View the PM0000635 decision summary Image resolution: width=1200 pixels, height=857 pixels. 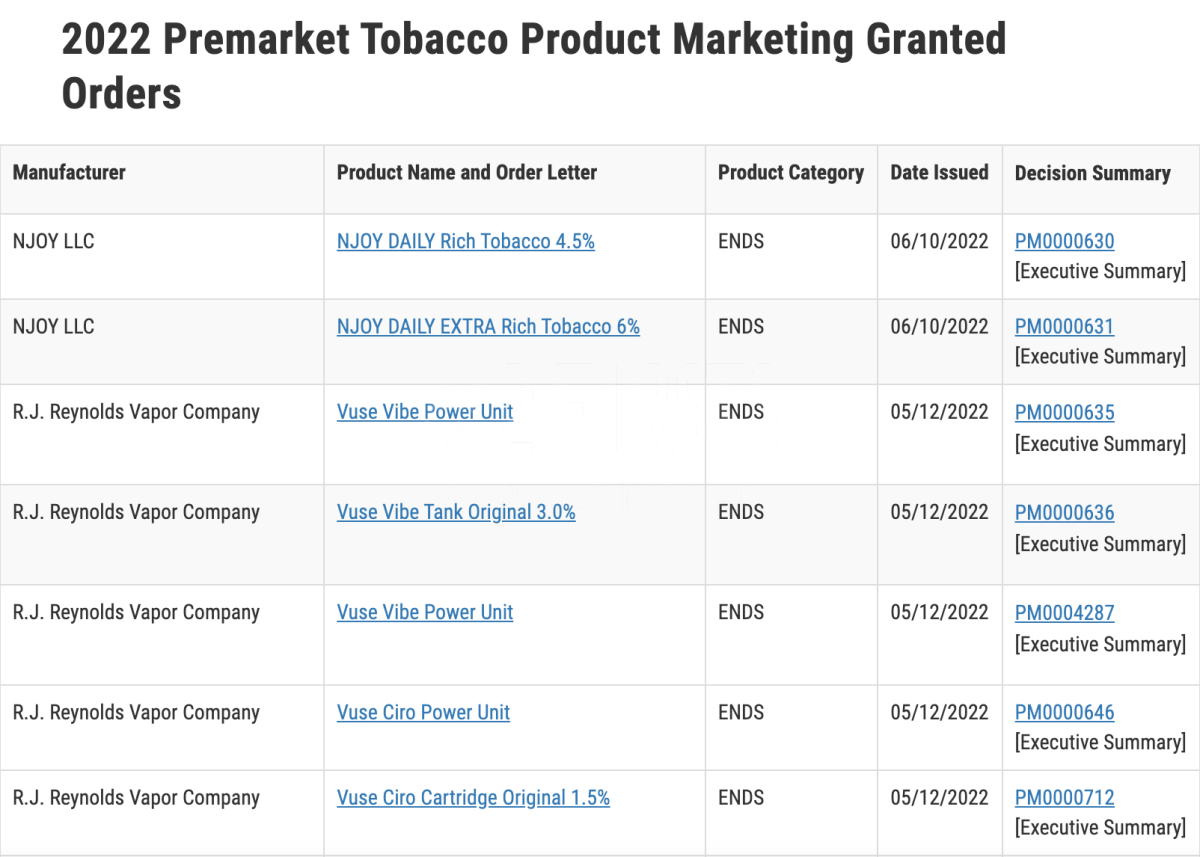point(1064,412)
